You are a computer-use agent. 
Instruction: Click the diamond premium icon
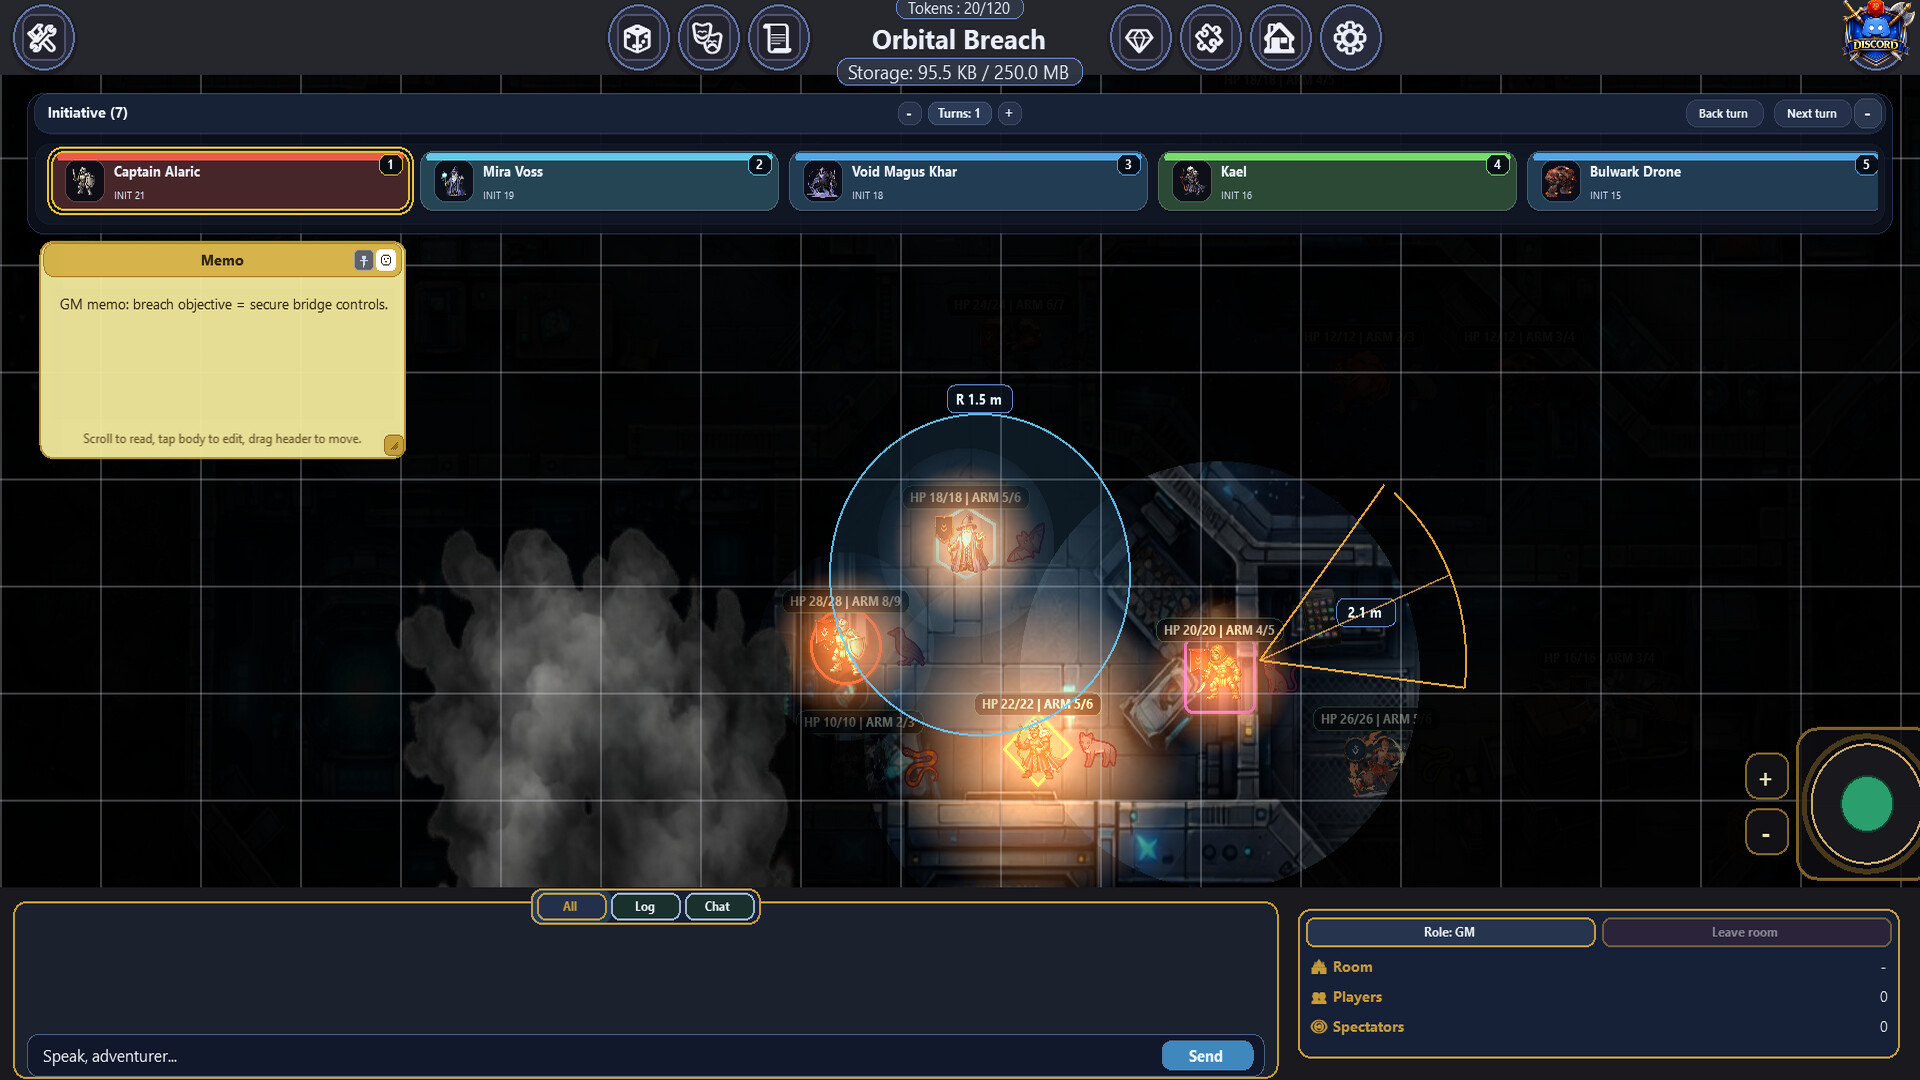pos(1140,37)
